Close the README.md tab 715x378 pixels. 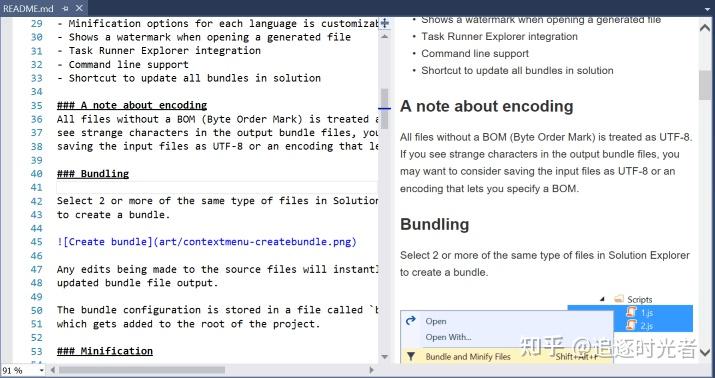click(79, 8)
